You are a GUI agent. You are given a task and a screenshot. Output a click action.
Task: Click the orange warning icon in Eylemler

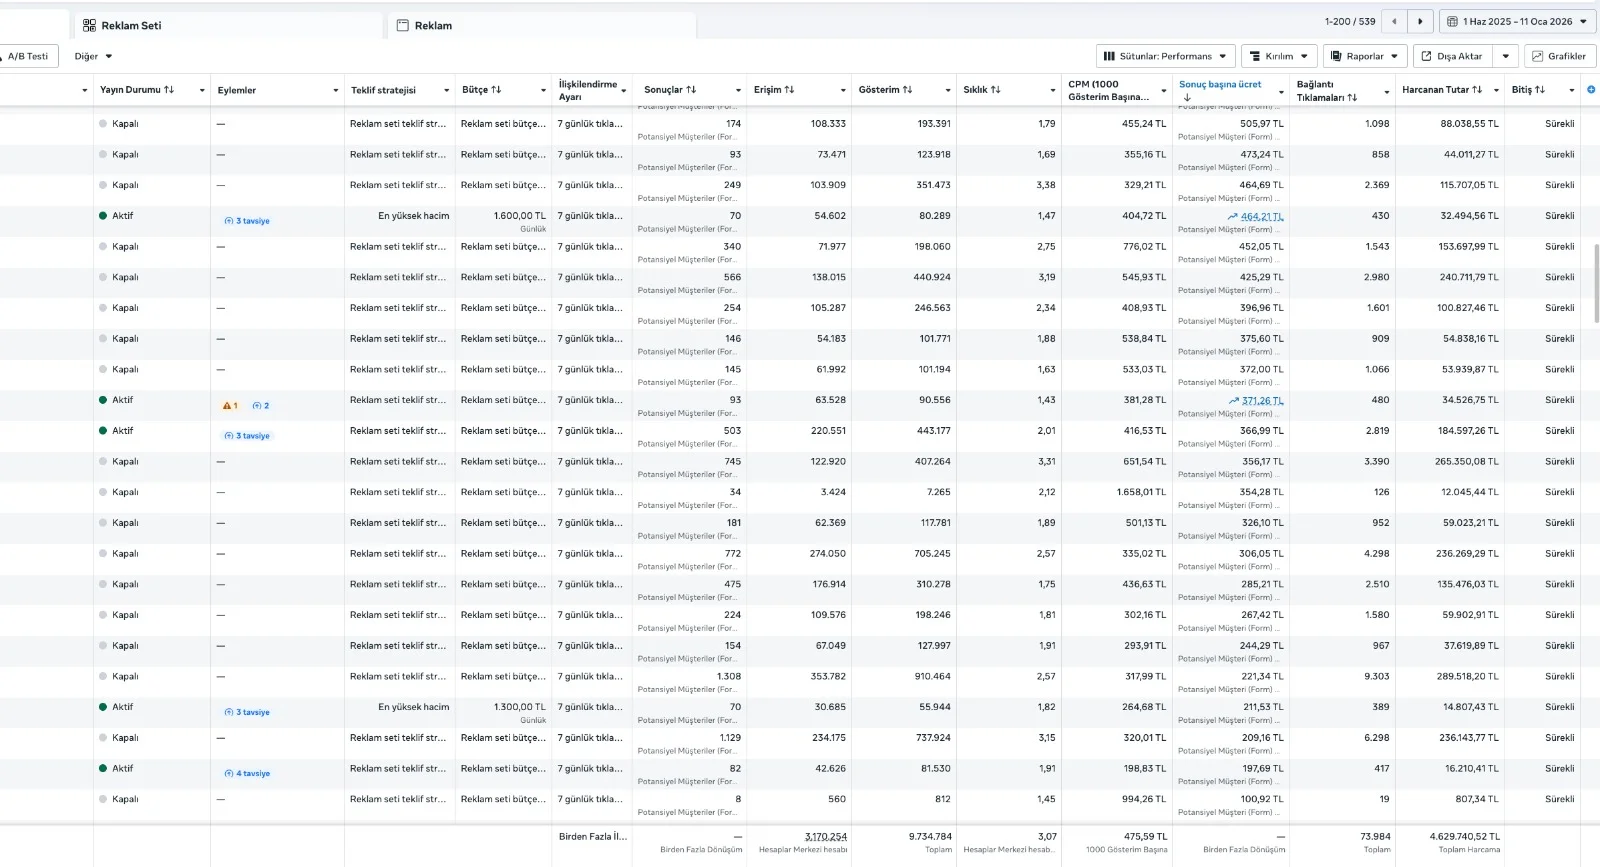pyautogui.click(x=227, y=406)
